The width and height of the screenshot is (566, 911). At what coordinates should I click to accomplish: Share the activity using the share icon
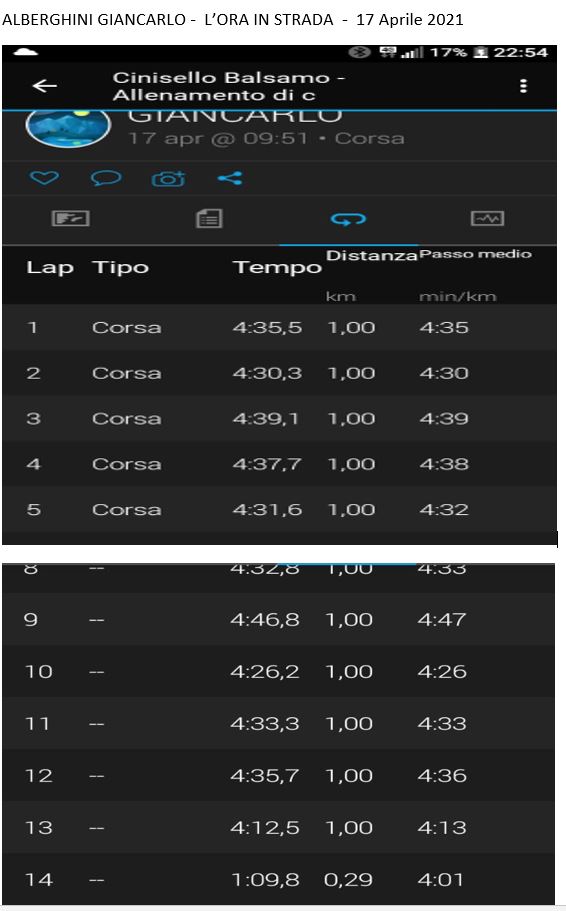click(230, 178)
